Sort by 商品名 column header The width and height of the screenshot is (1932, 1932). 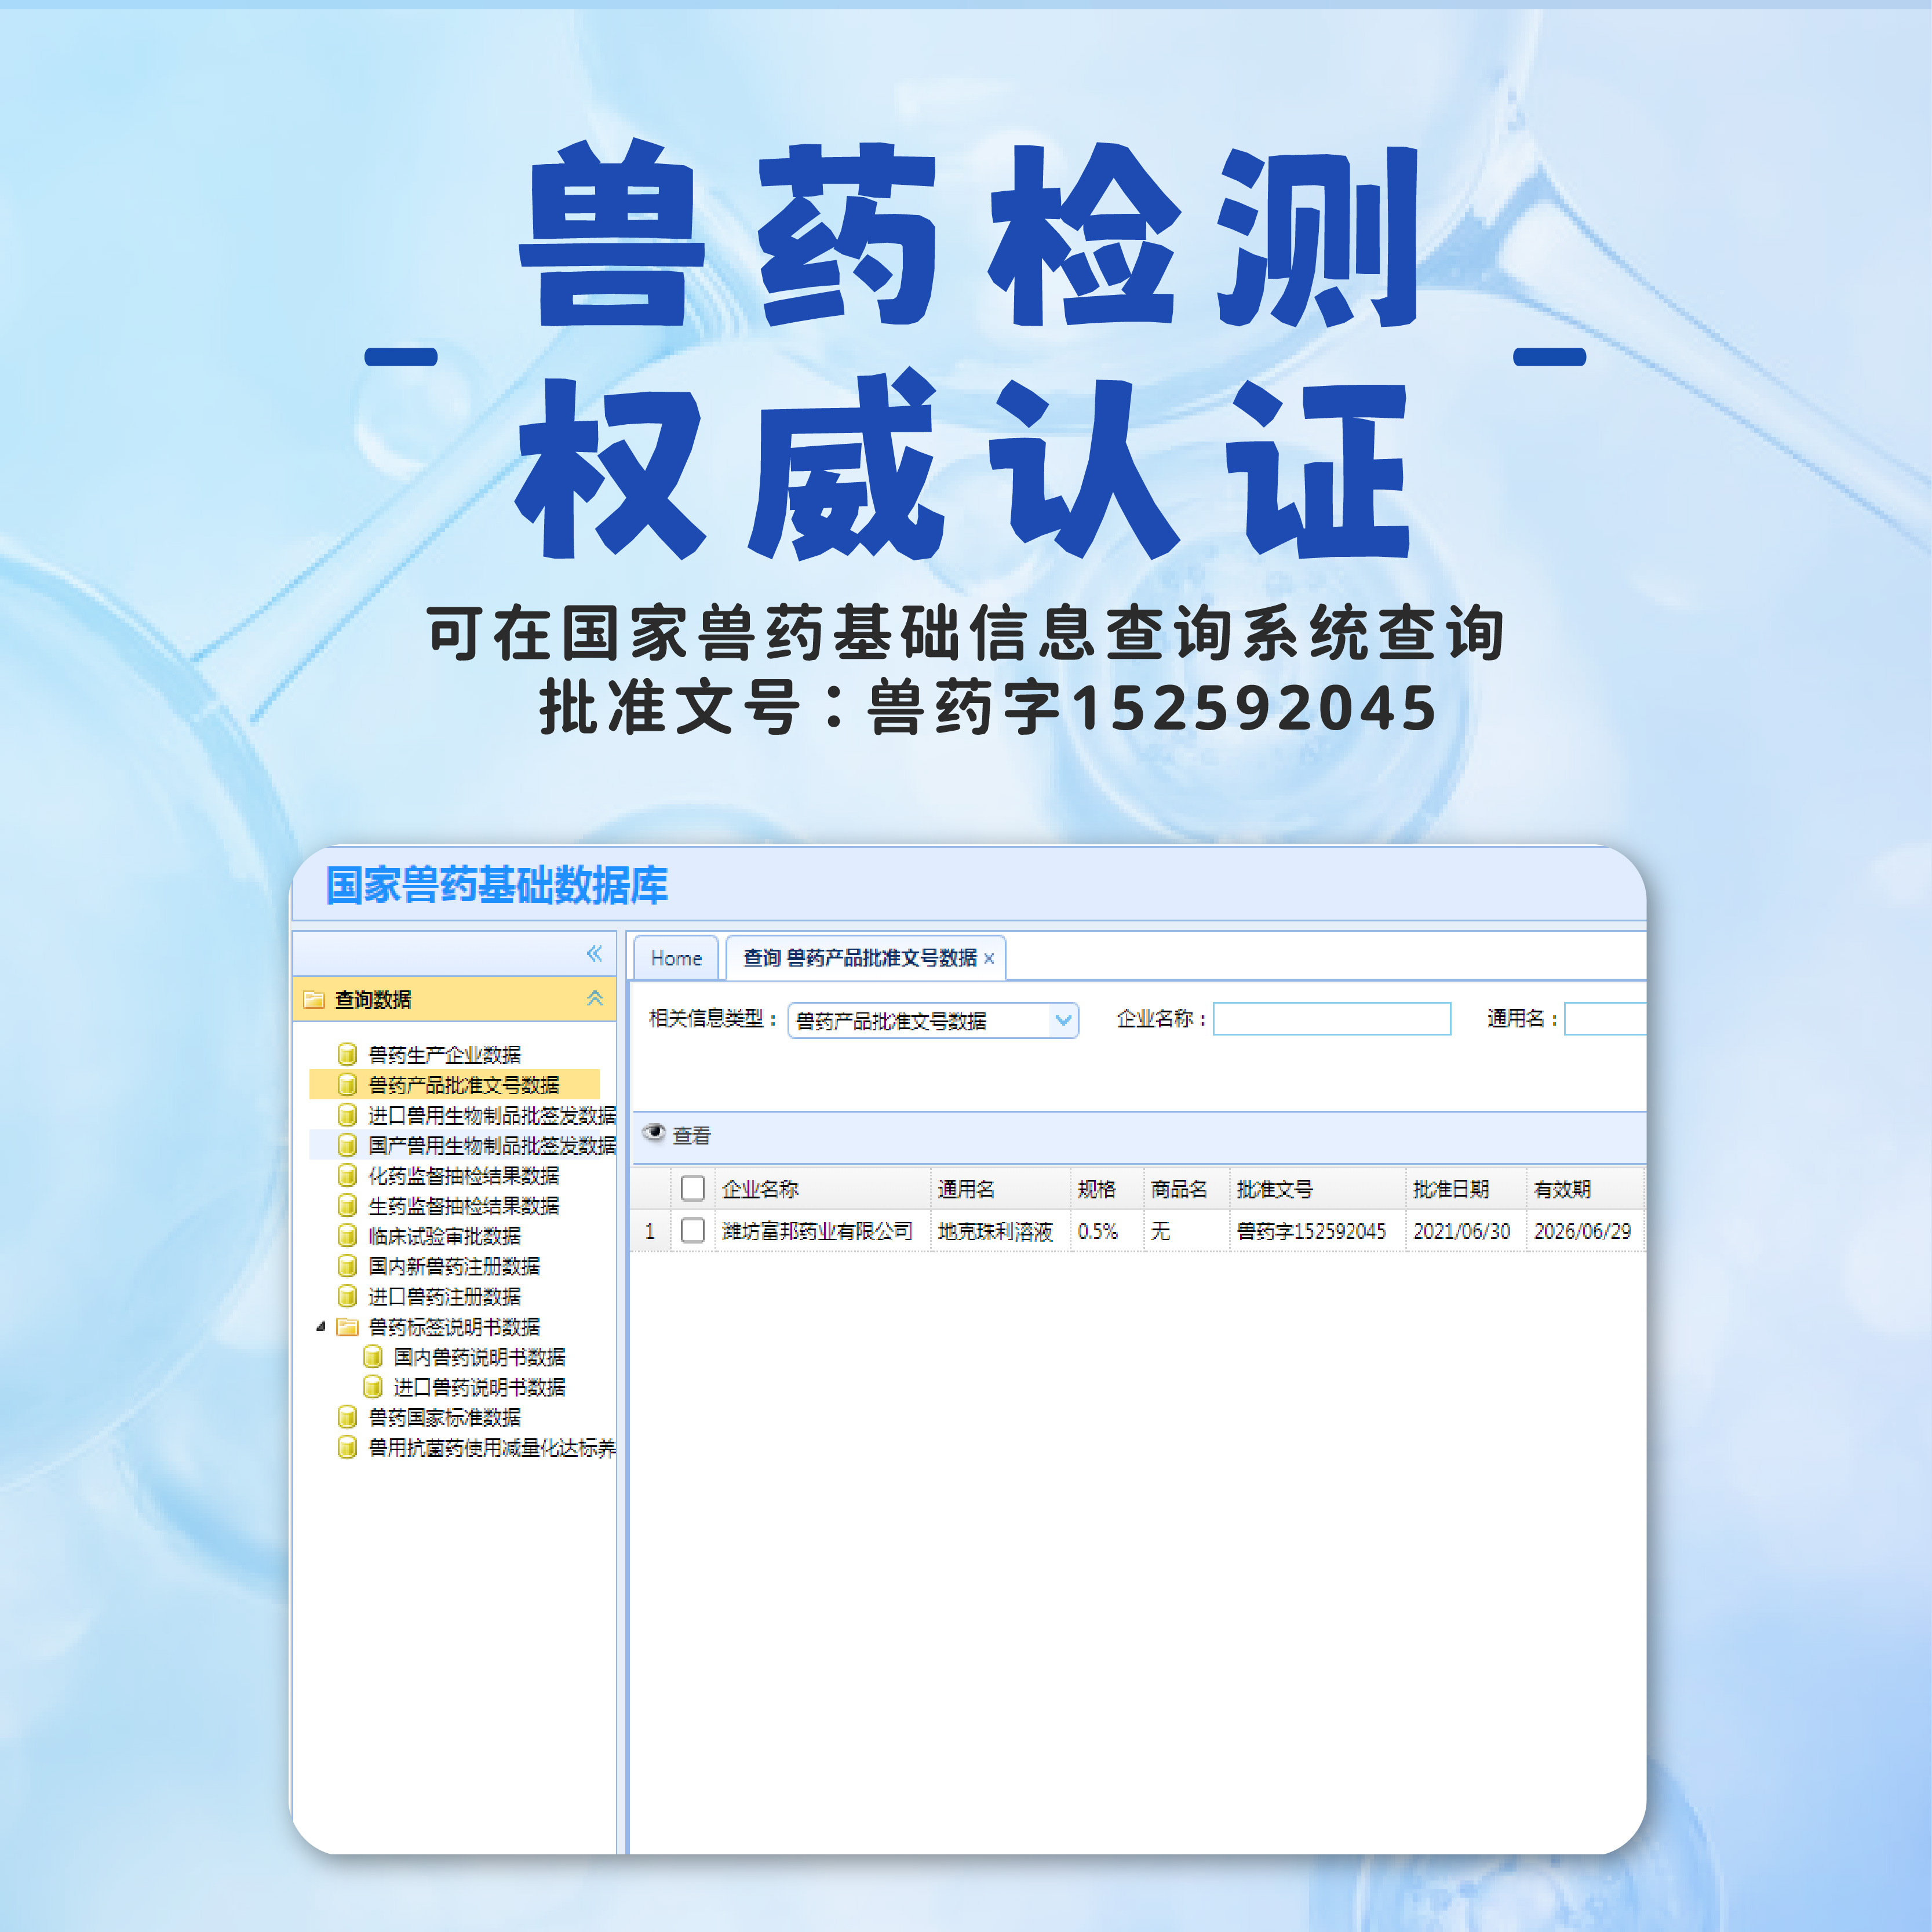1186,1188
